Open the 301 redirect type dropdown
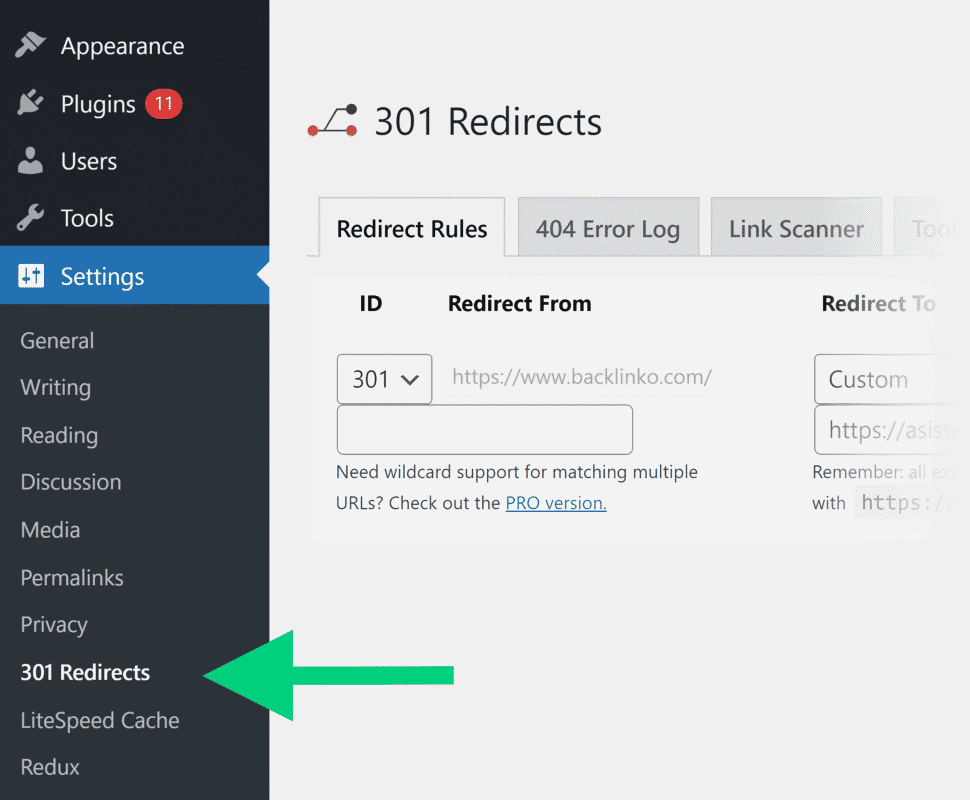The image size is (970, 800). click(x=384, y=379)
